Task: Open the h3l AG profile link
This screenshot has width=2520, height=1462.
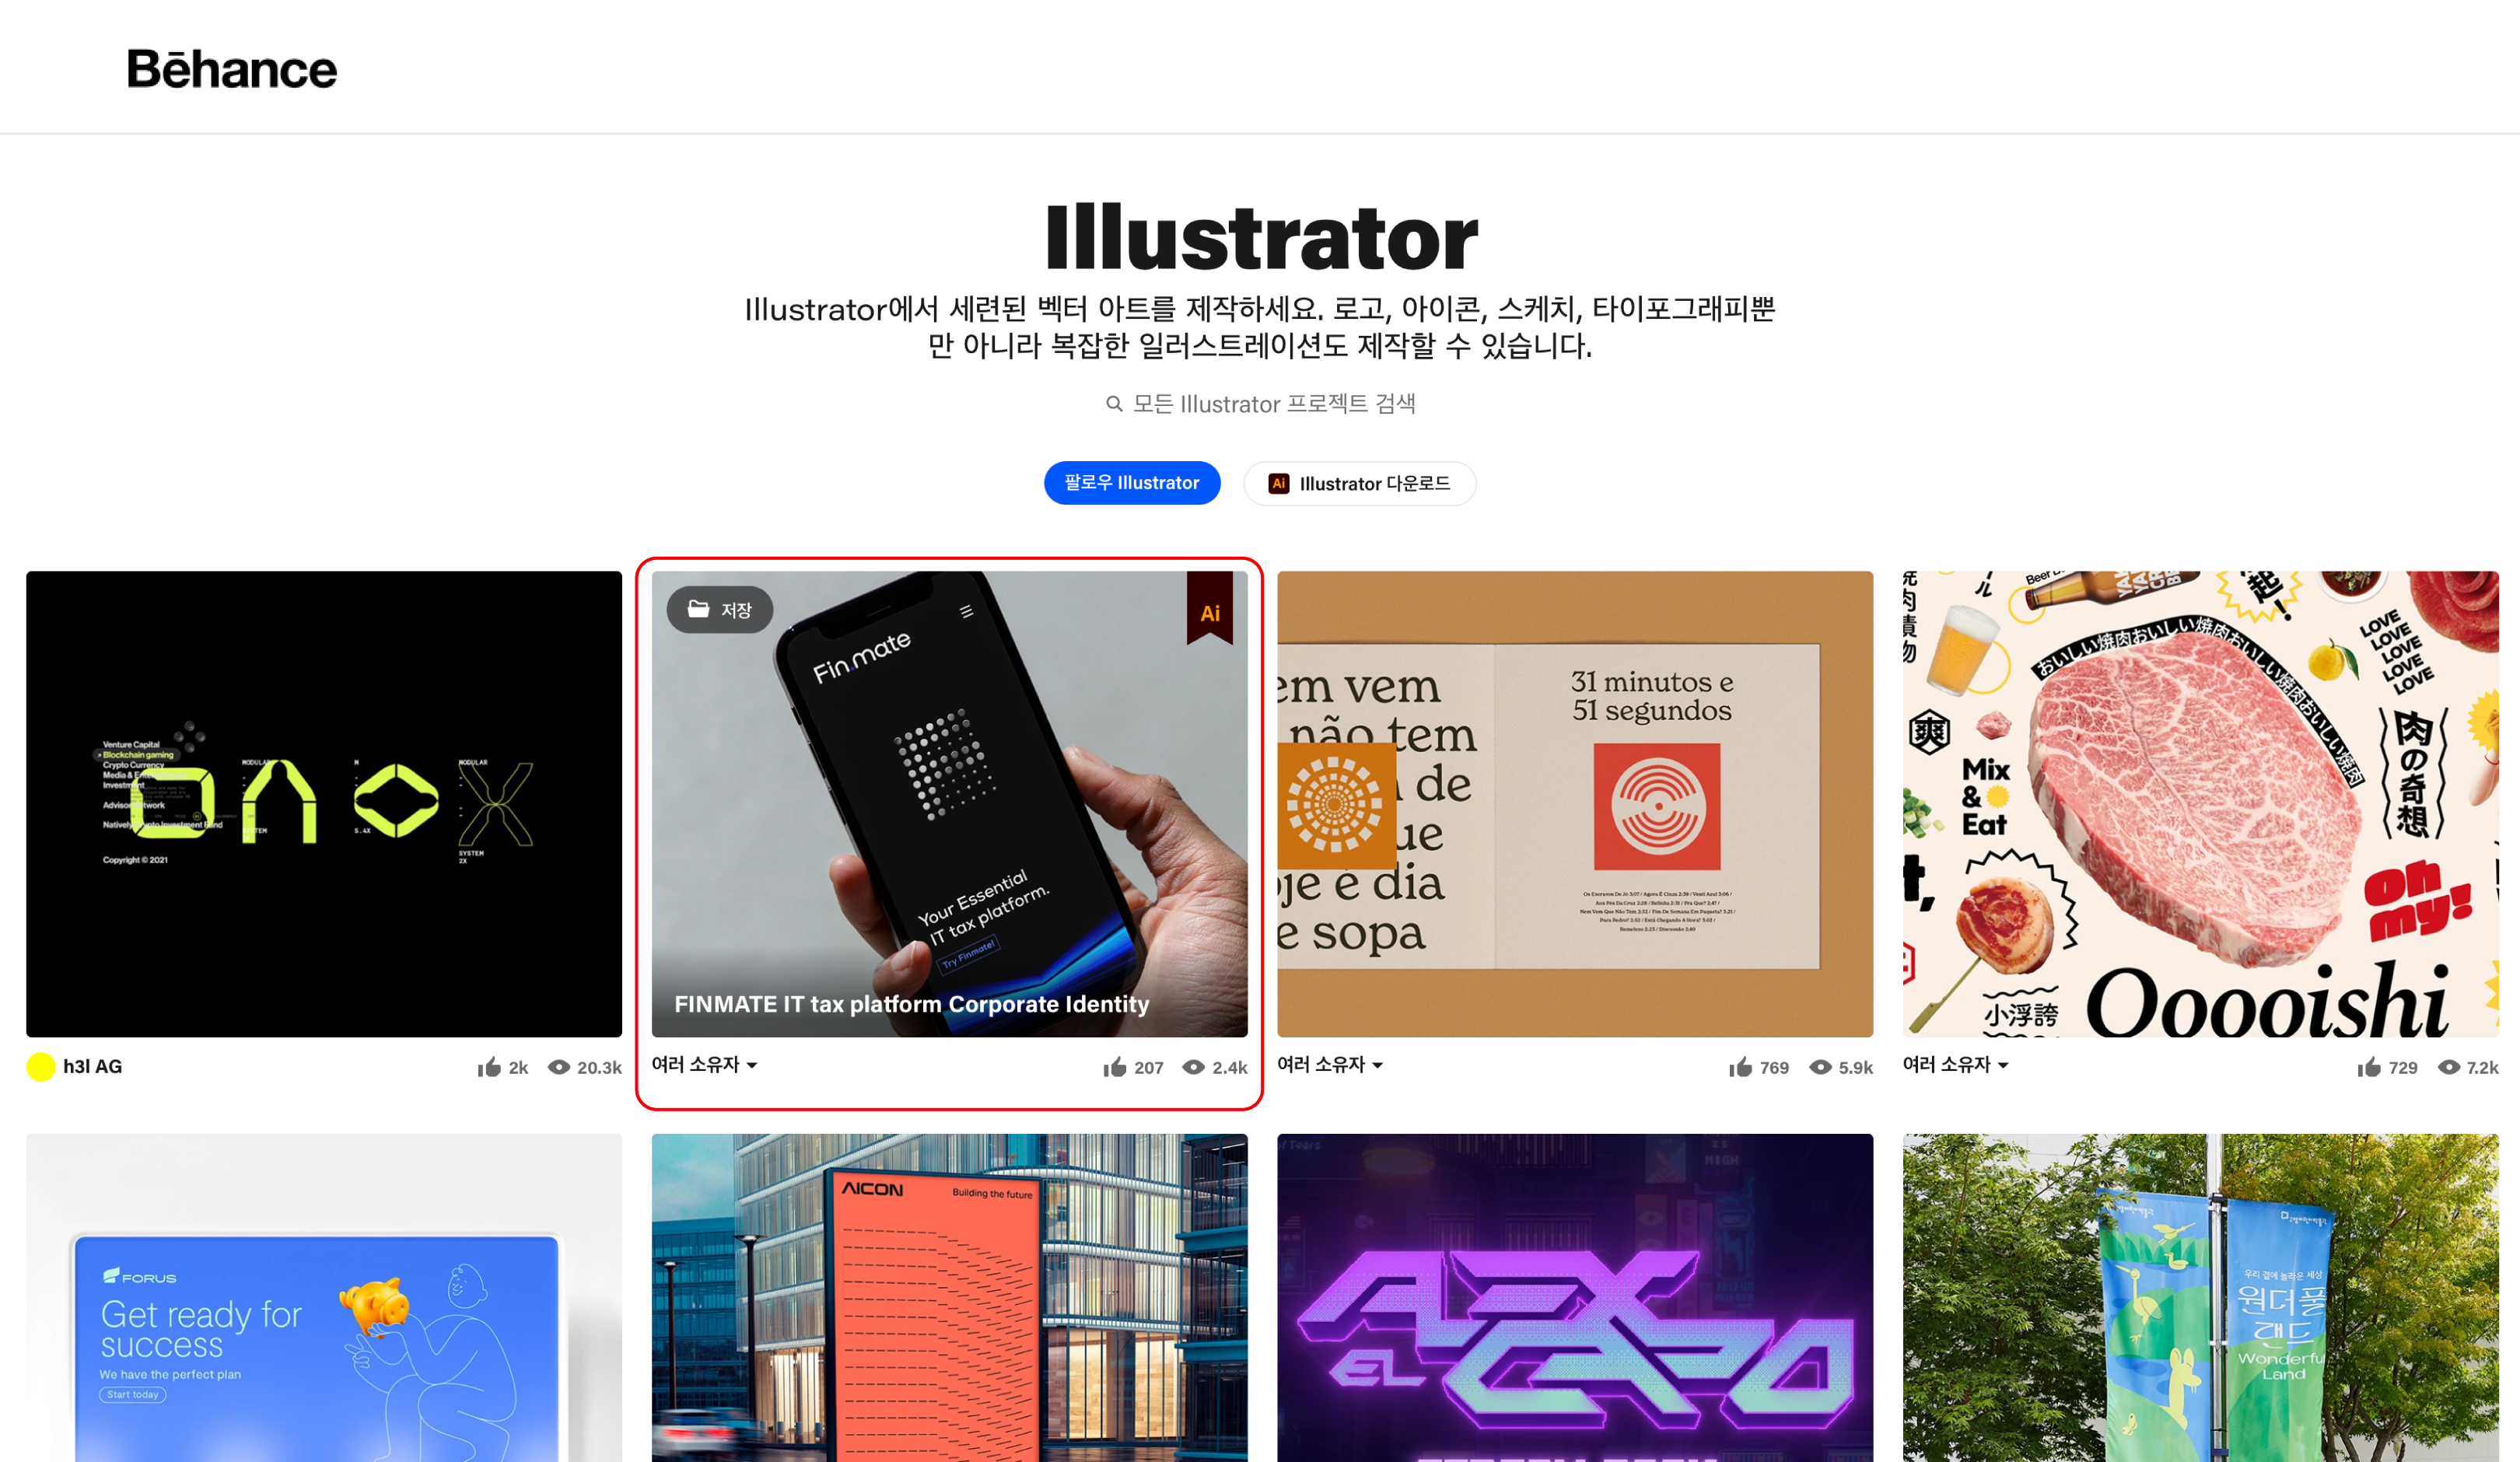Action: tap(93, 1067)
